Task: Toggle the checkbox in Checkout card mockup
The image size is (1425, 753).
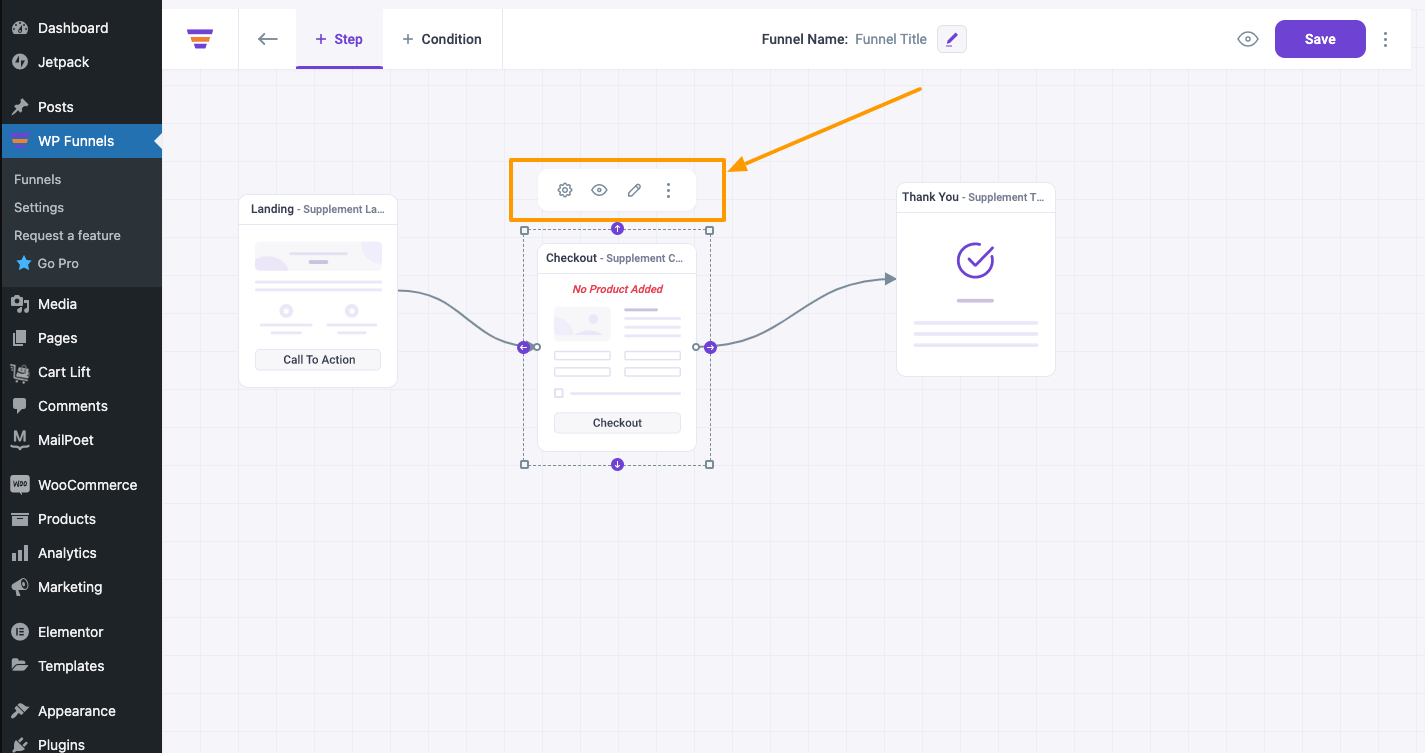Action: (x=559, y=393)
